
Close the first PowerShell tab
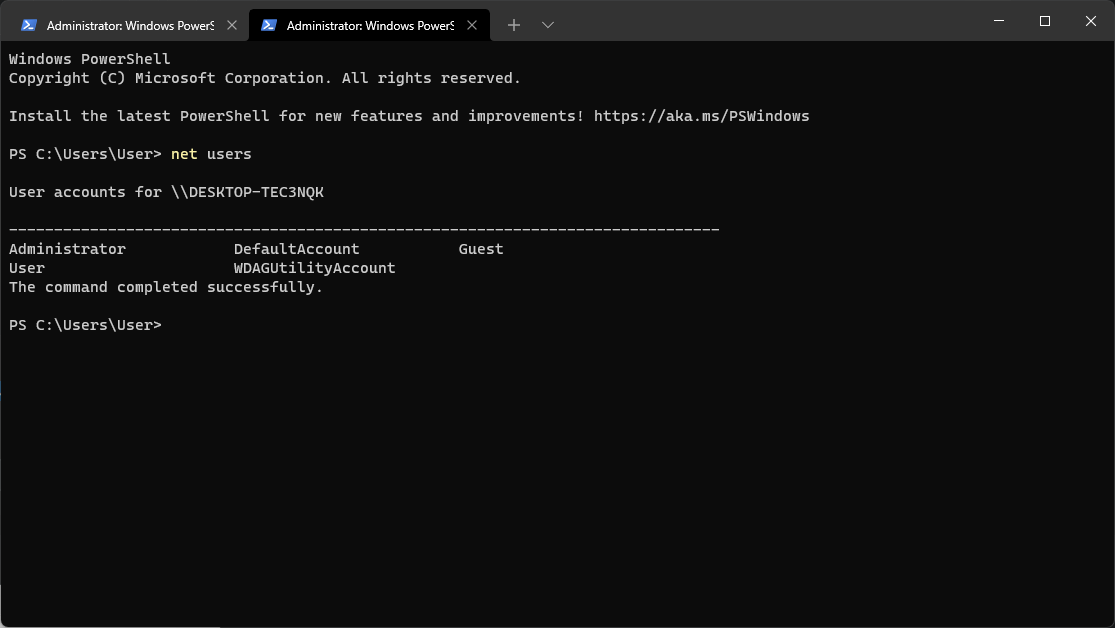click(232, 25)
